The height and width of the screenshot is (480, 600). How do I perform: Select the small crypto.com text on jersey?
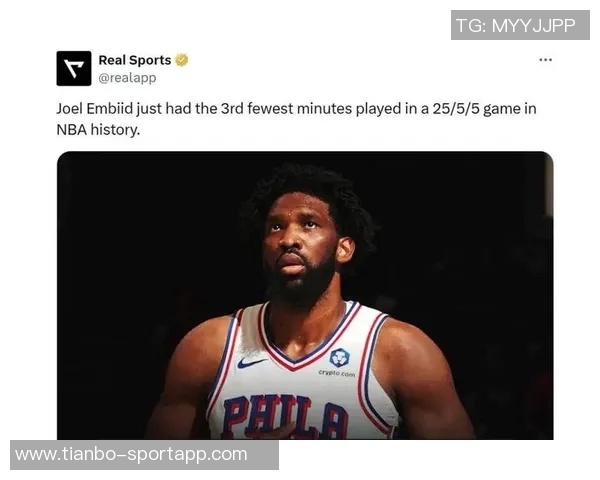(337, 373)
